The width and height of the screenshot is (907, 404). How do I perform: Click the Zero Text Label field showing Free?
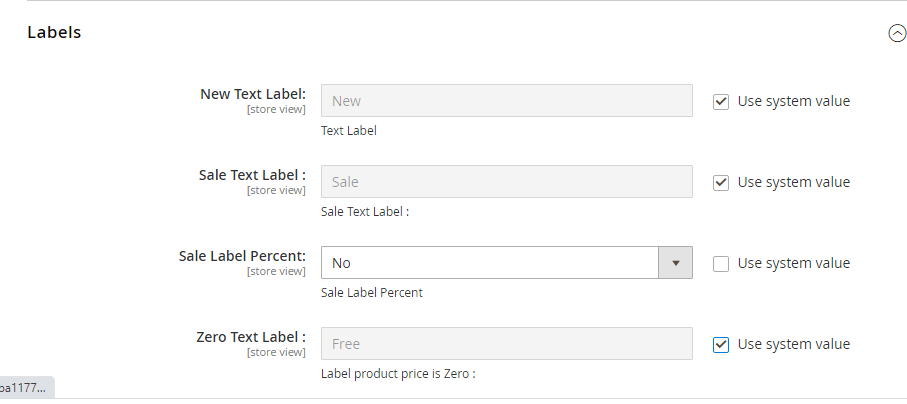(x=506, y=344)
